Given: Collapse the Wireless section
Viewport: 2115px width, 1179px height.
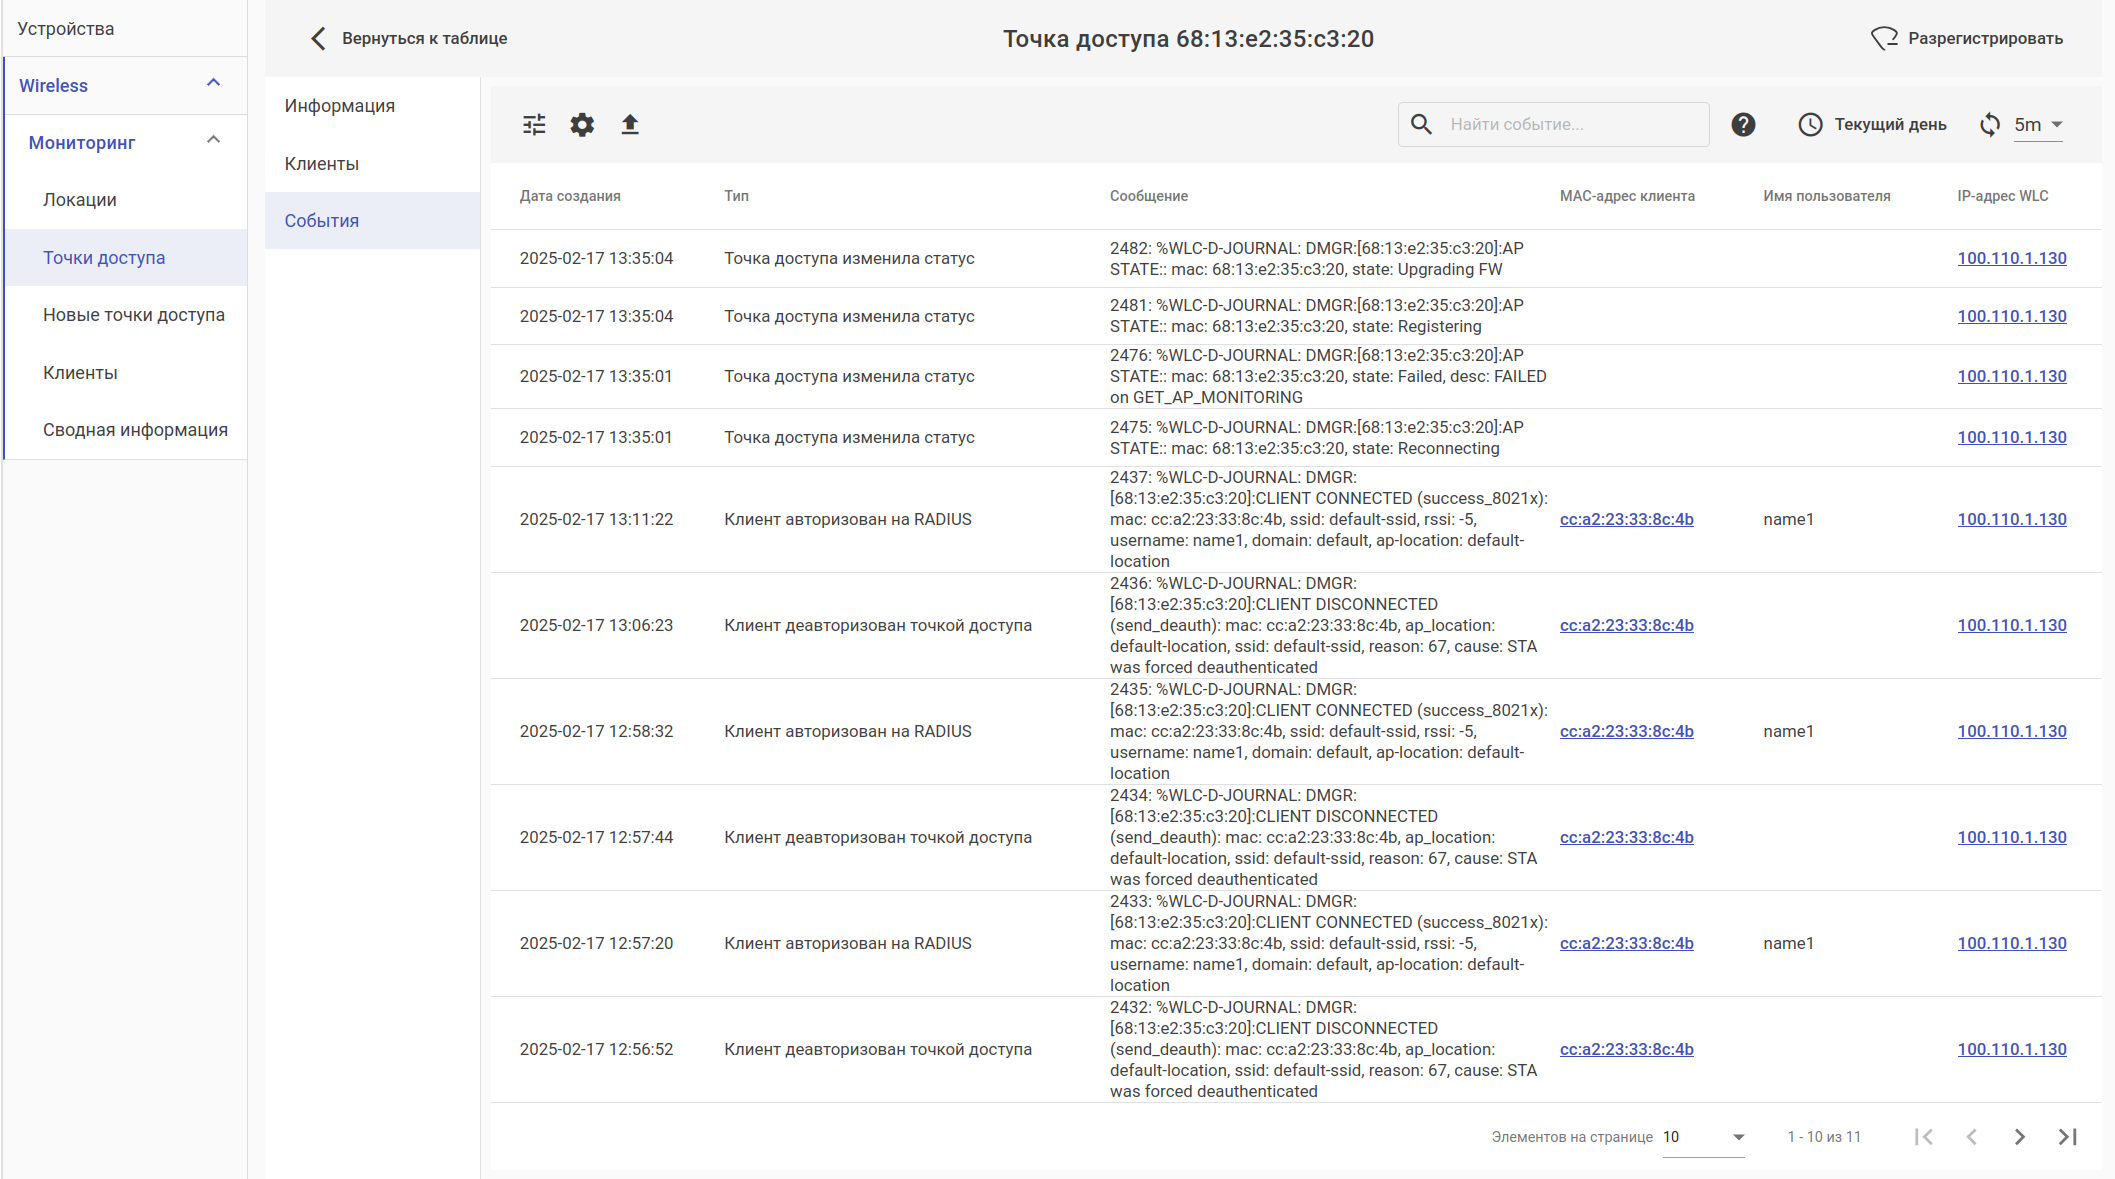Looking at the screenshot, I should 213,84.
